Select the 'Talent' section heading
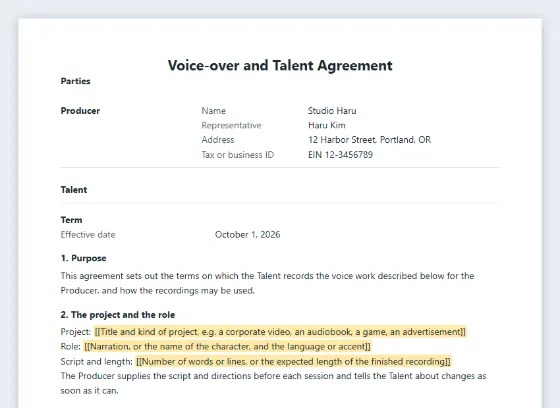This screenshot has width=560, height=408. pyautogui.click(x=74, y=190)
